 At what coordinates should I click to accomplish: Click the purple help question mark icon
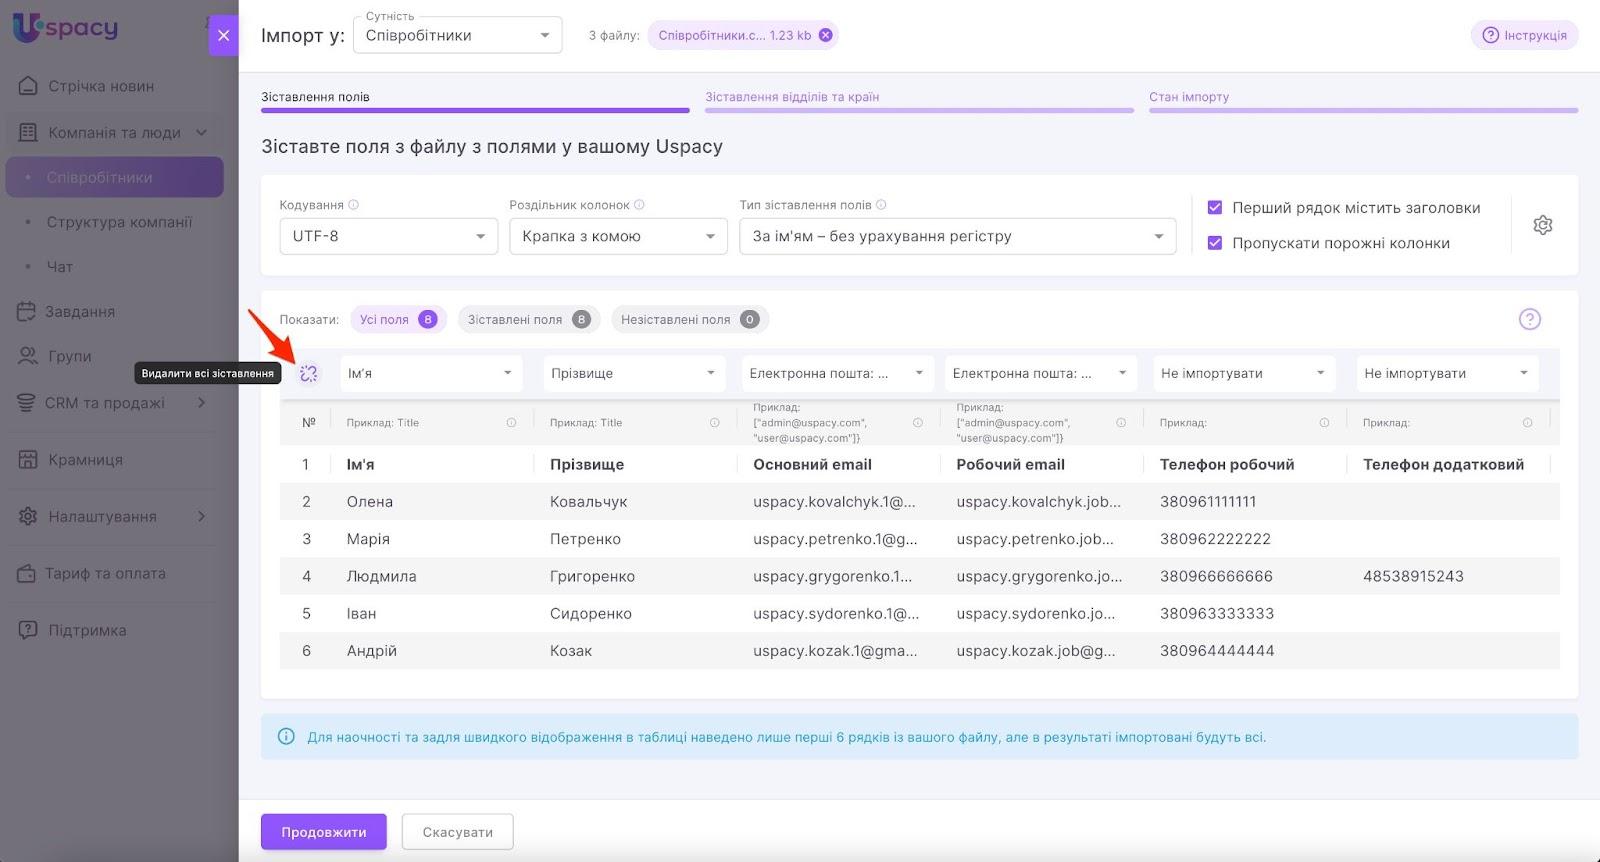click(x=1529, y=319)
